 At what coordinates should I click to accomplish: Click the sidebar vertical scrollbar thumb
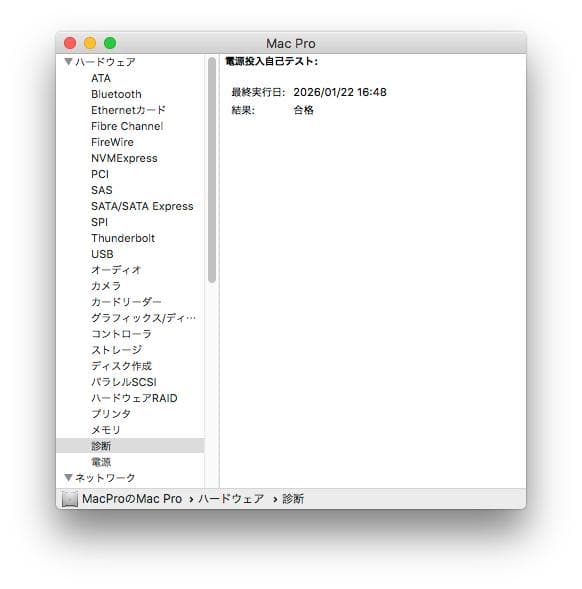(212, 170)
